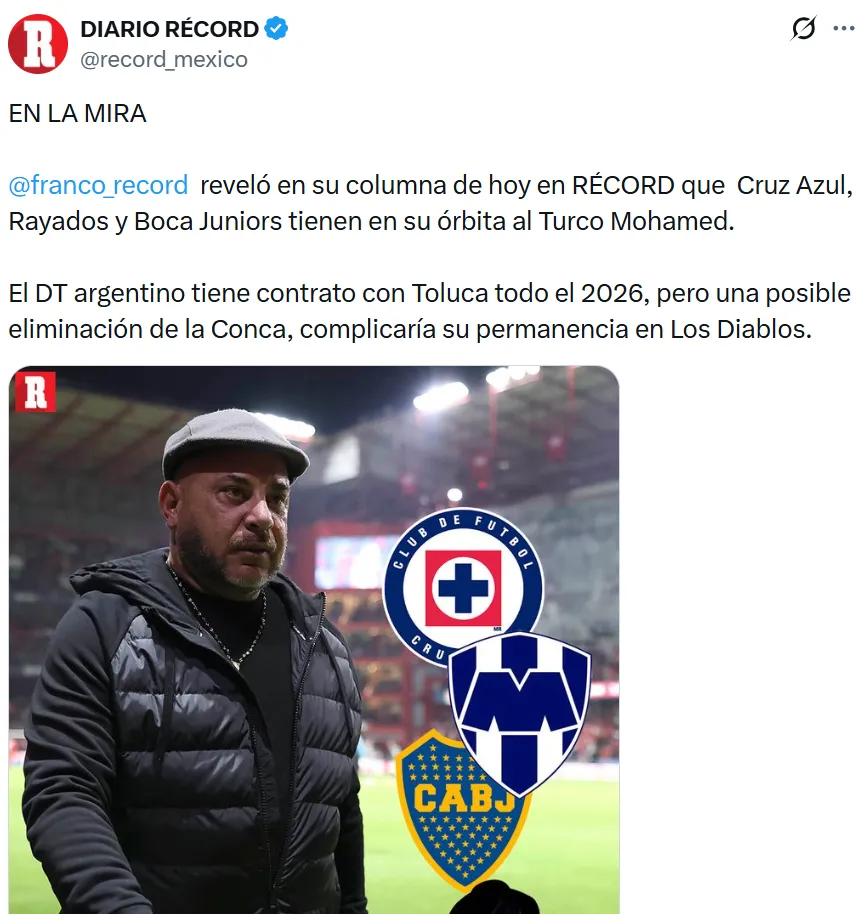Screen dimensions: 867x914
Task: Open the @franco_record mention link
Action: pos(98,185)
